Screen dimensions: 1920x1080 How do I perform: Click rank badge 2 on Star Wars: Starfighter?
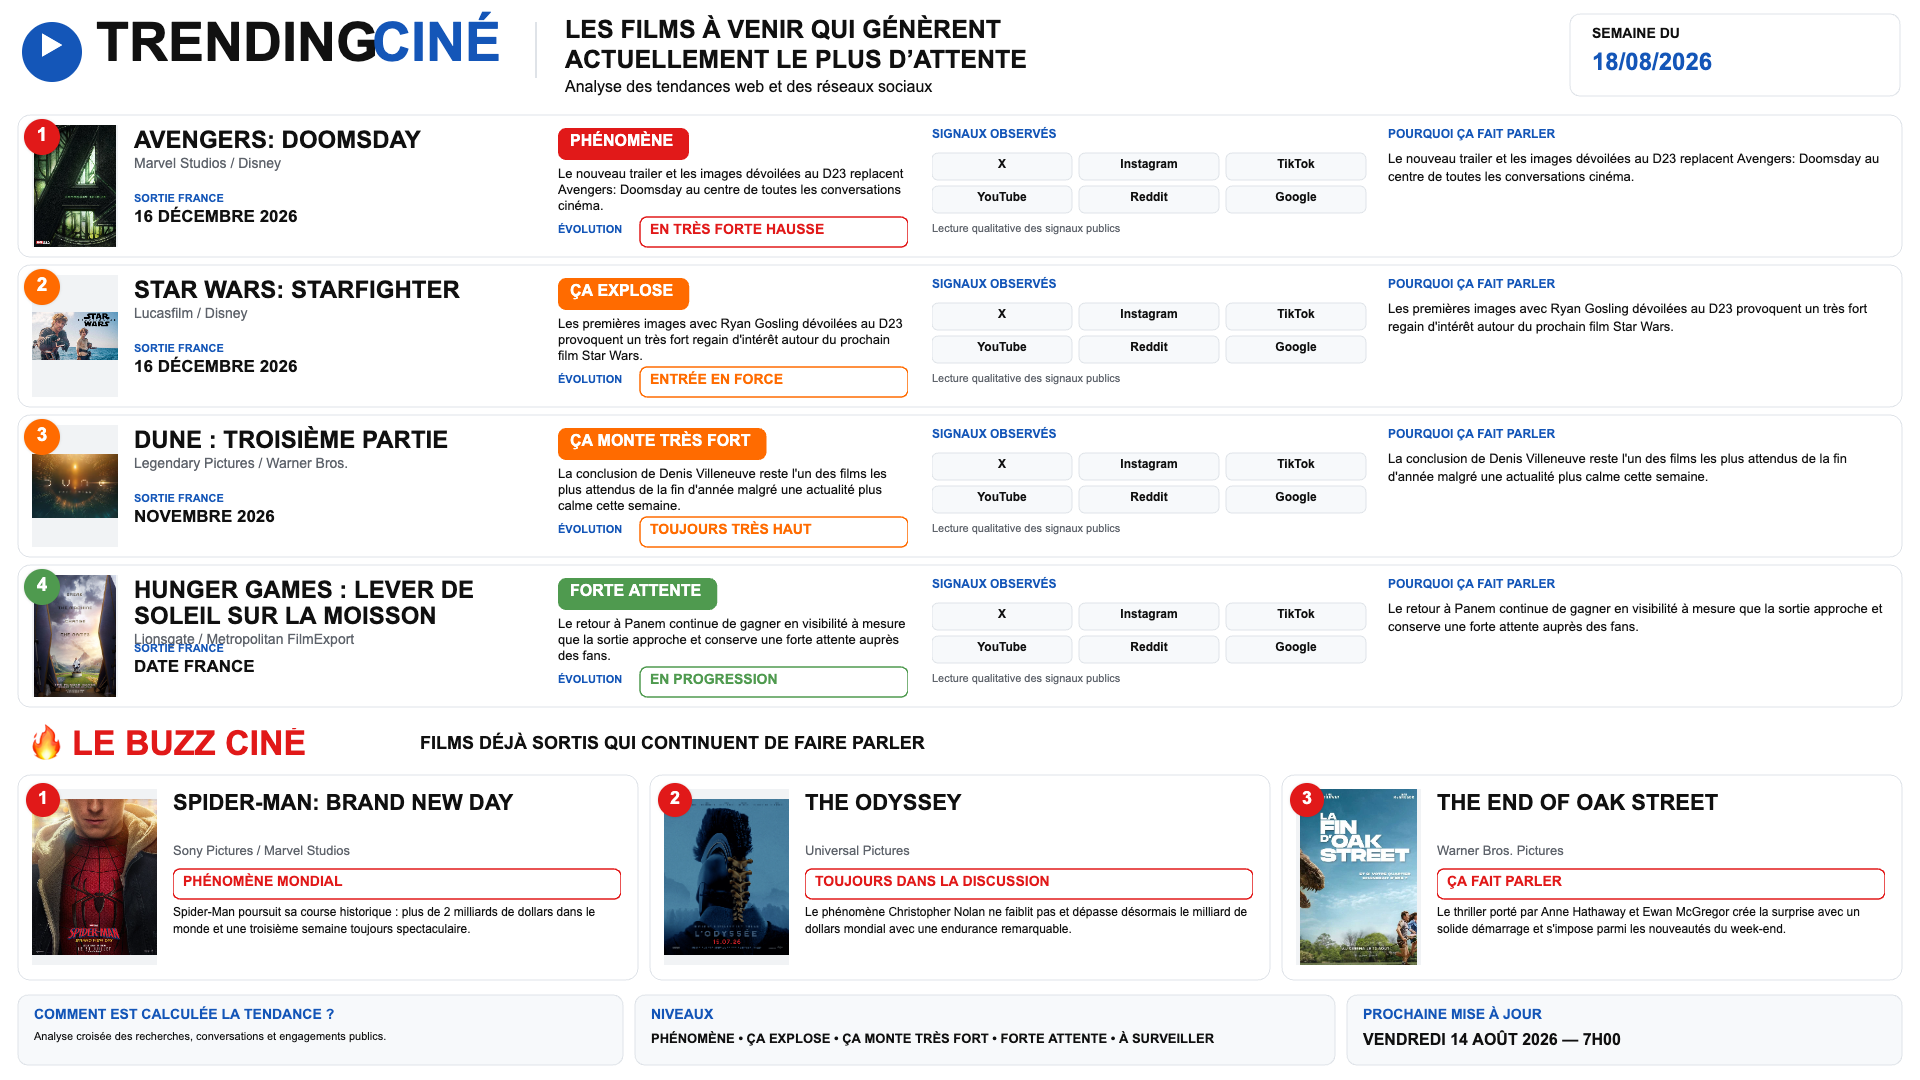pyautogui.click(x=42, y=285)
